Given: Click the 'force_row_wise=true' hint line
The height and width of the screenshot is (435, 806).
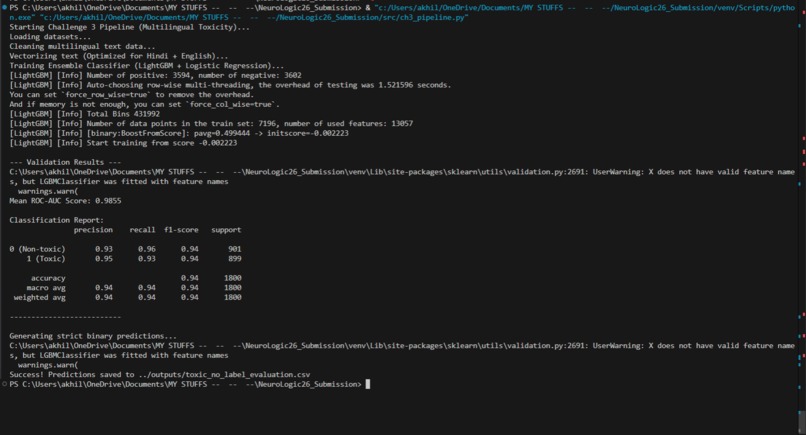Looking at the screenshot, I should (x=131, y=95).
